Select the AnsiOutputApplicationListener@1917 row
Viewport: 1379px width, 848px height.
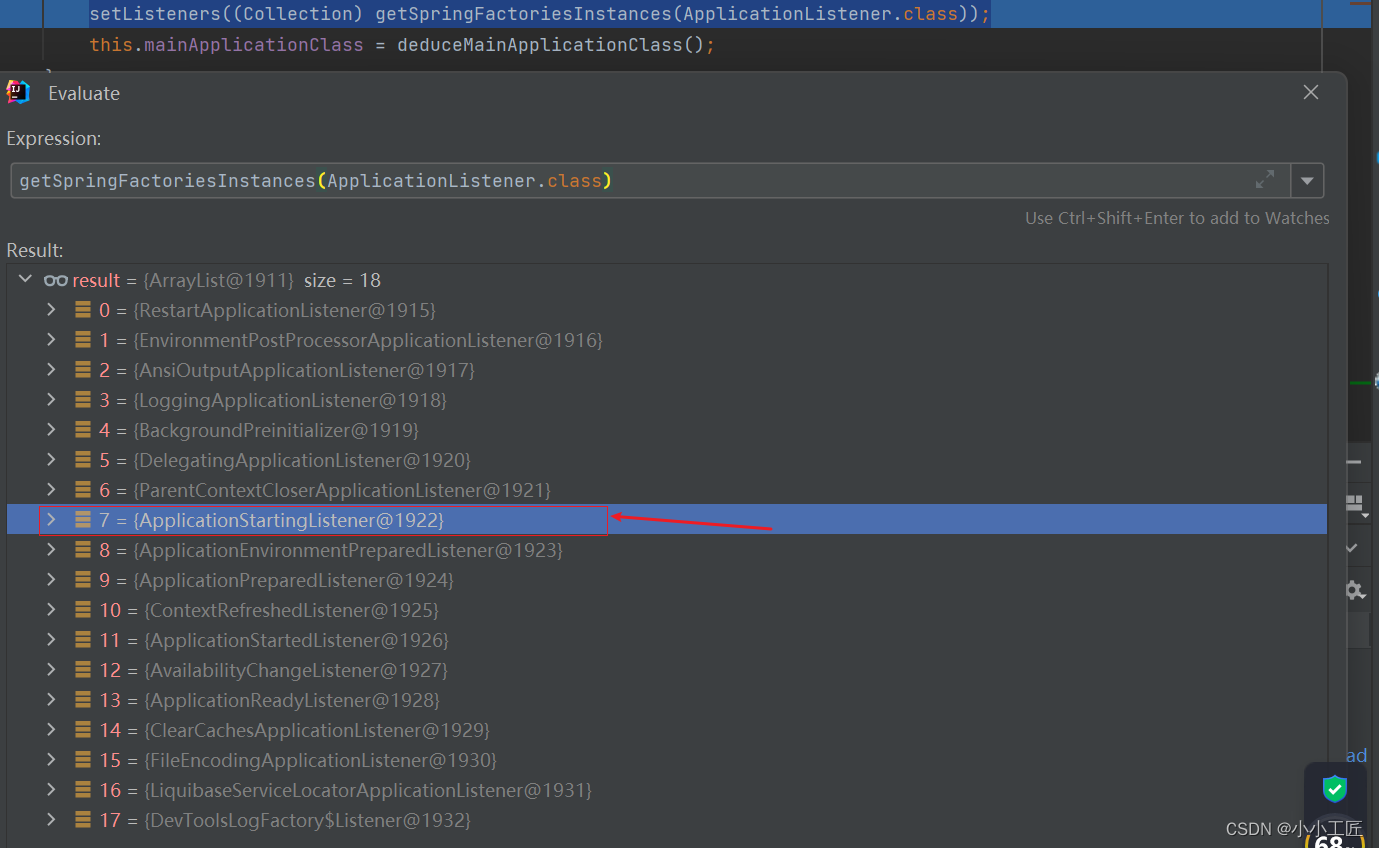667,370
